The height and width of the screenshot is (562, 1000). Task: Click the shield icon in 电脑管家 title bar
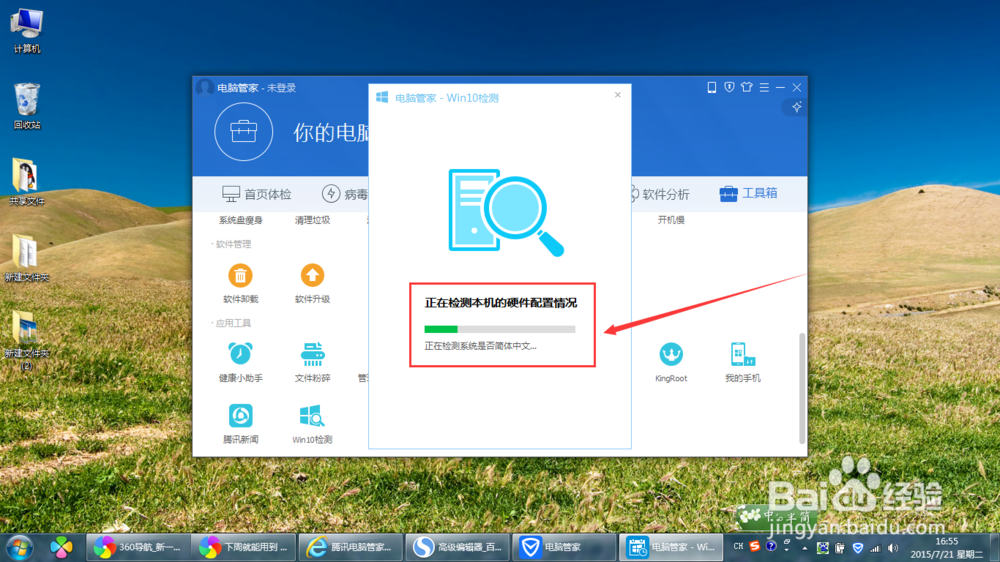[x=729, y=87]
